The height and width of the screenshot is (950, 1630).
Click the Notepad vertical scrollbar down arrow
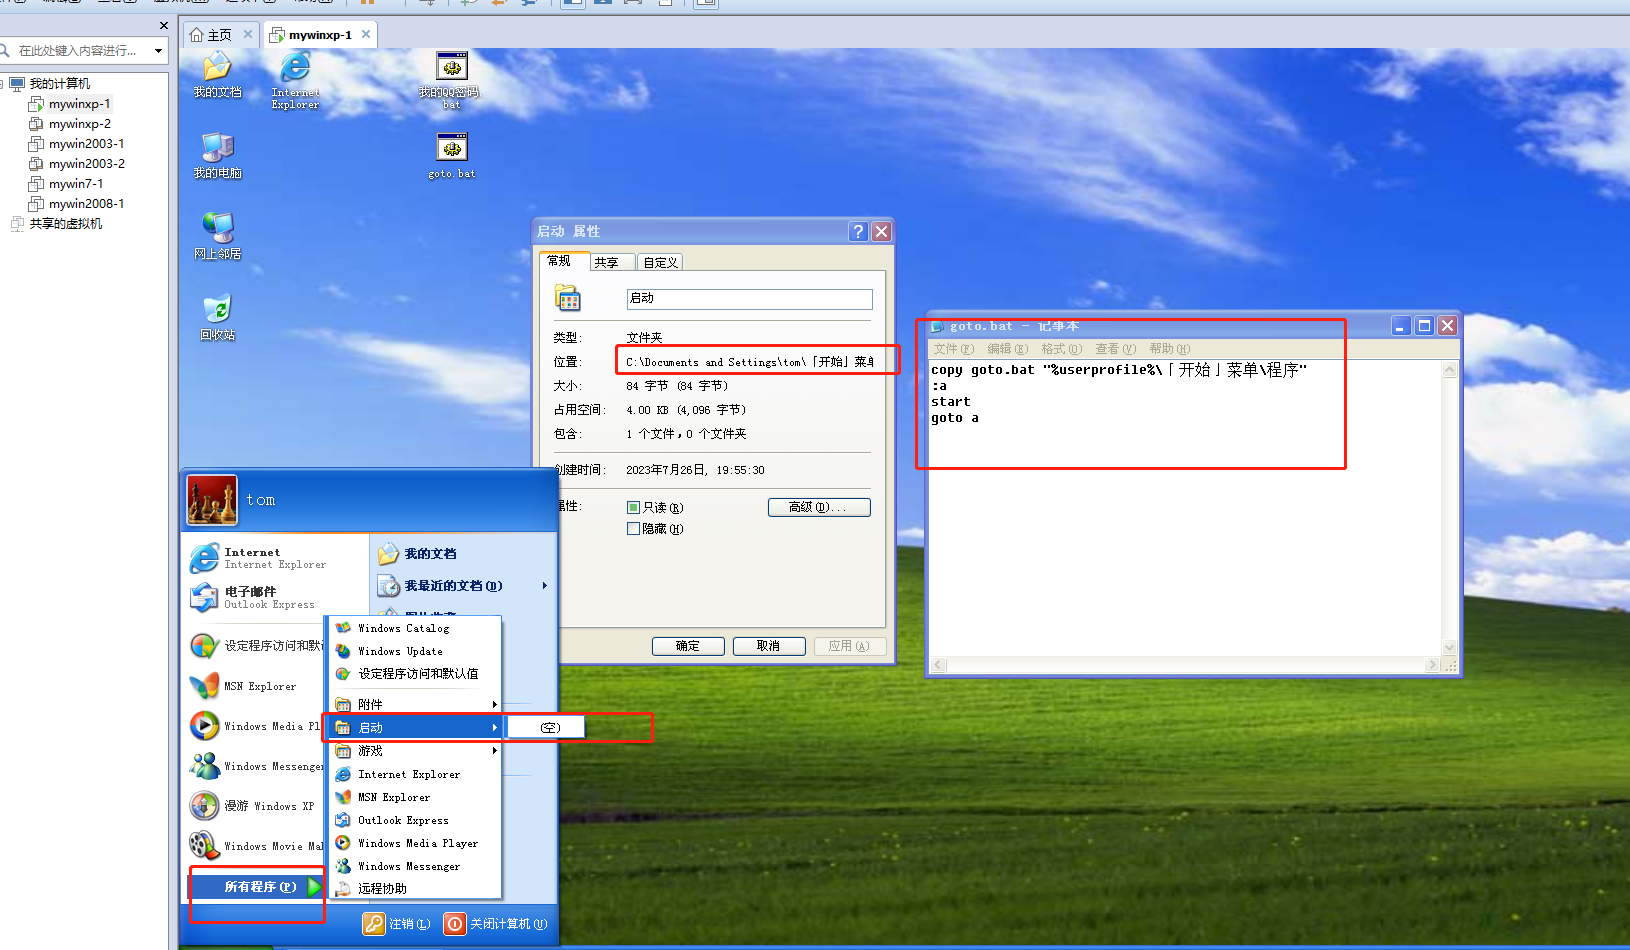(1450, 648)
